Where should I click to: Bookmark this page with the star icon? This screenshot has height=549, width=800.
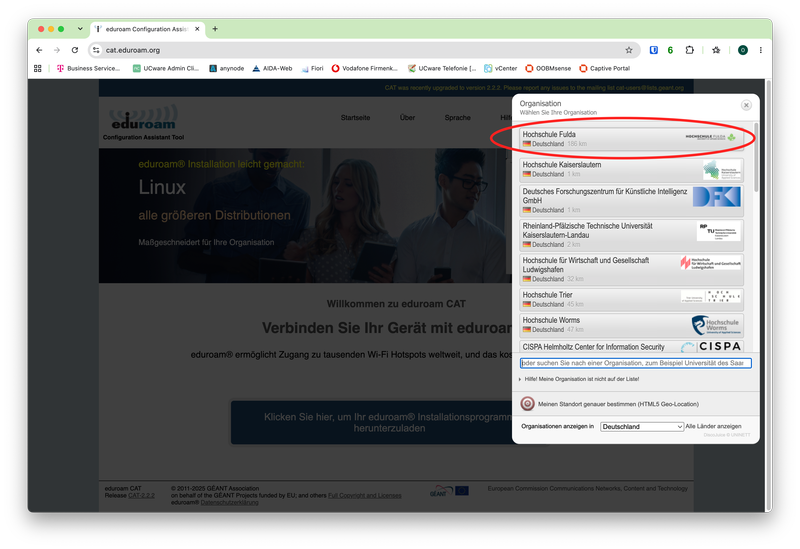click(629, 50)
